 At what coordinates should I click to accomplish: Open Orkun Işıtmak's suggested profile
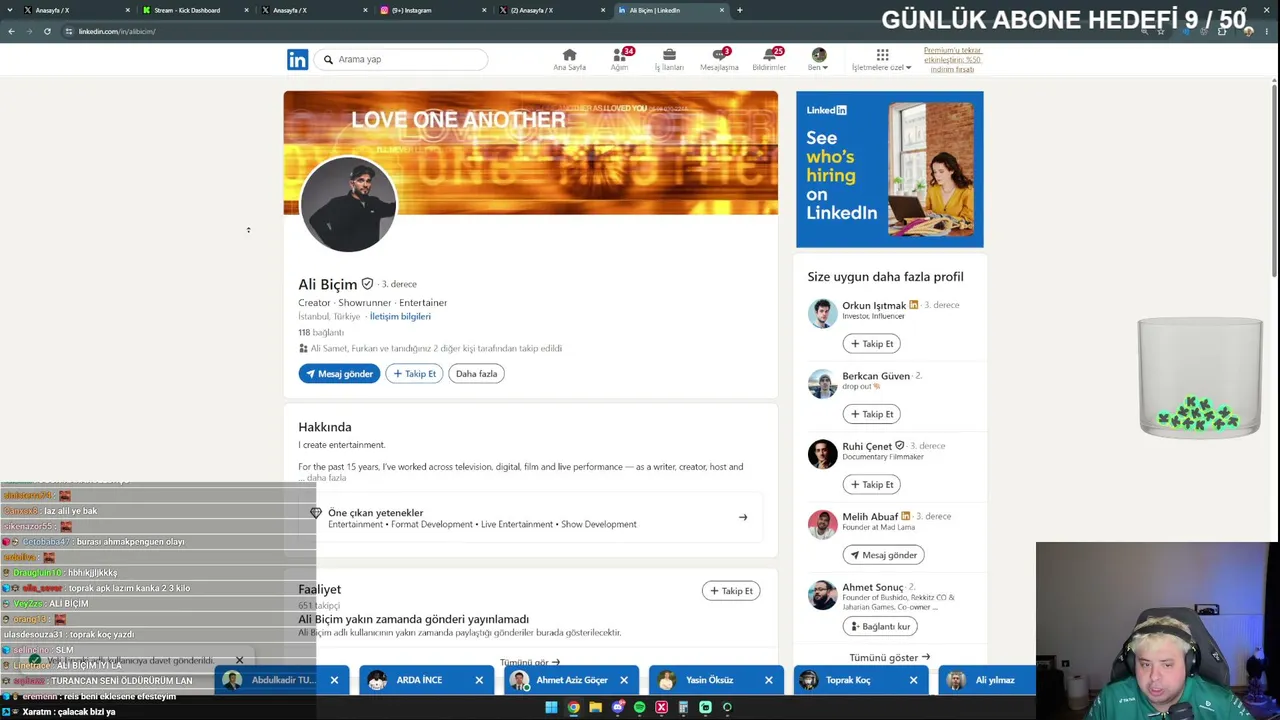[x=874, y=305]
